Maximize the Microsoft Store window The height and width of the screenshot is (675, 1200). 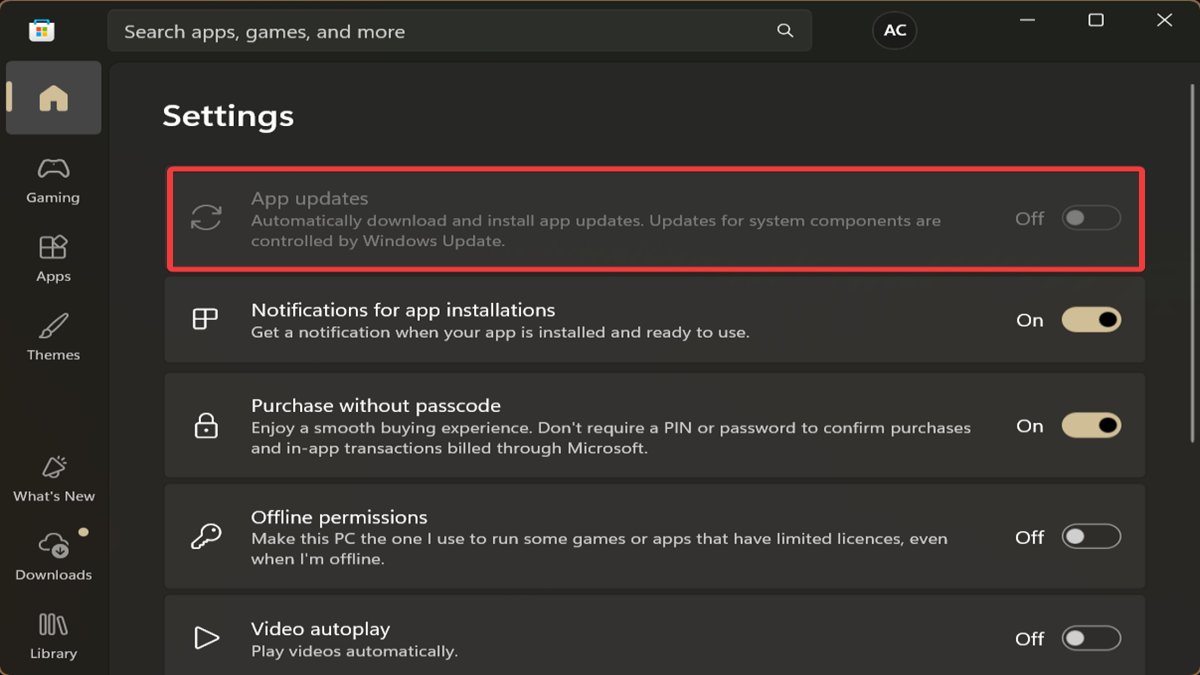[x=1096, y=20]
